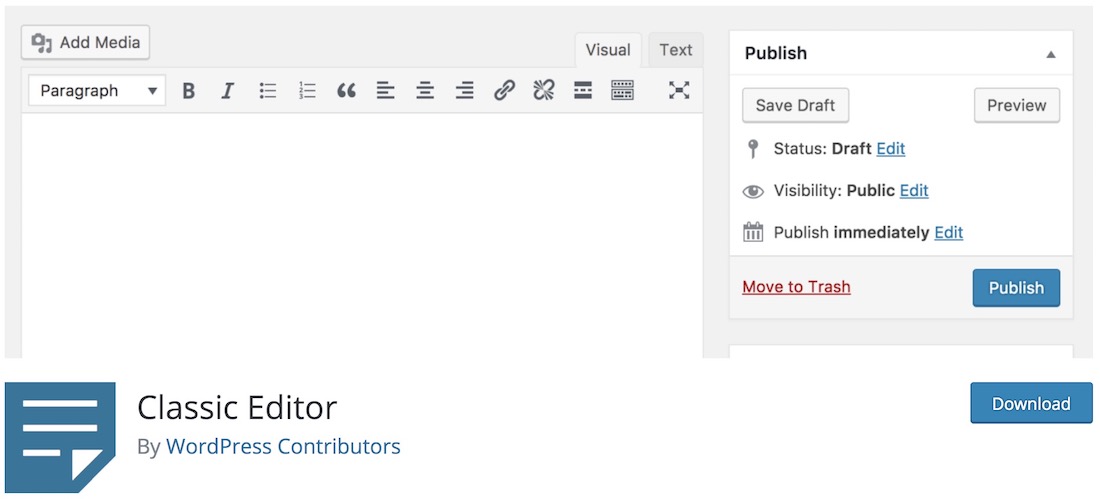This screenshot has height=499, width=1100.
Task: Toggle bold formatting in the editor toolbar
Action: click(x=188, y=91)
